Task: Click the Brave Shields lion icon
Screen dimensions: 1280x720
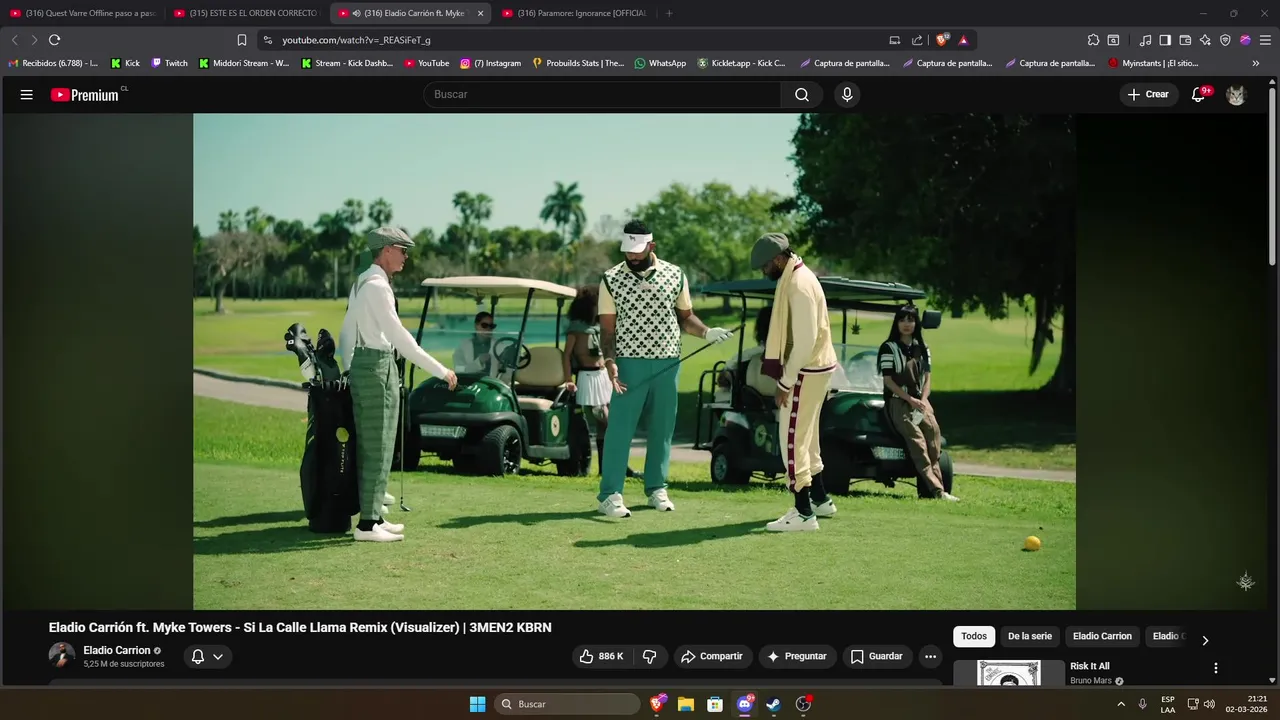Action: 942,40
